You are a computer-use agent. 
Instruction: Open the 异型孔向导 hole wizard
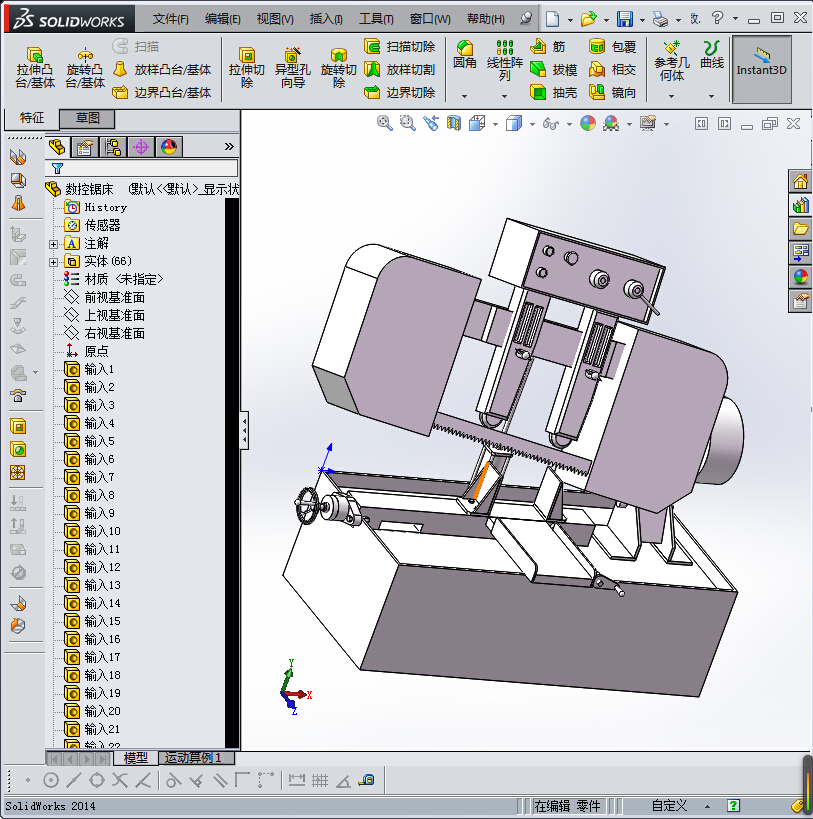(x=292, y=68)
